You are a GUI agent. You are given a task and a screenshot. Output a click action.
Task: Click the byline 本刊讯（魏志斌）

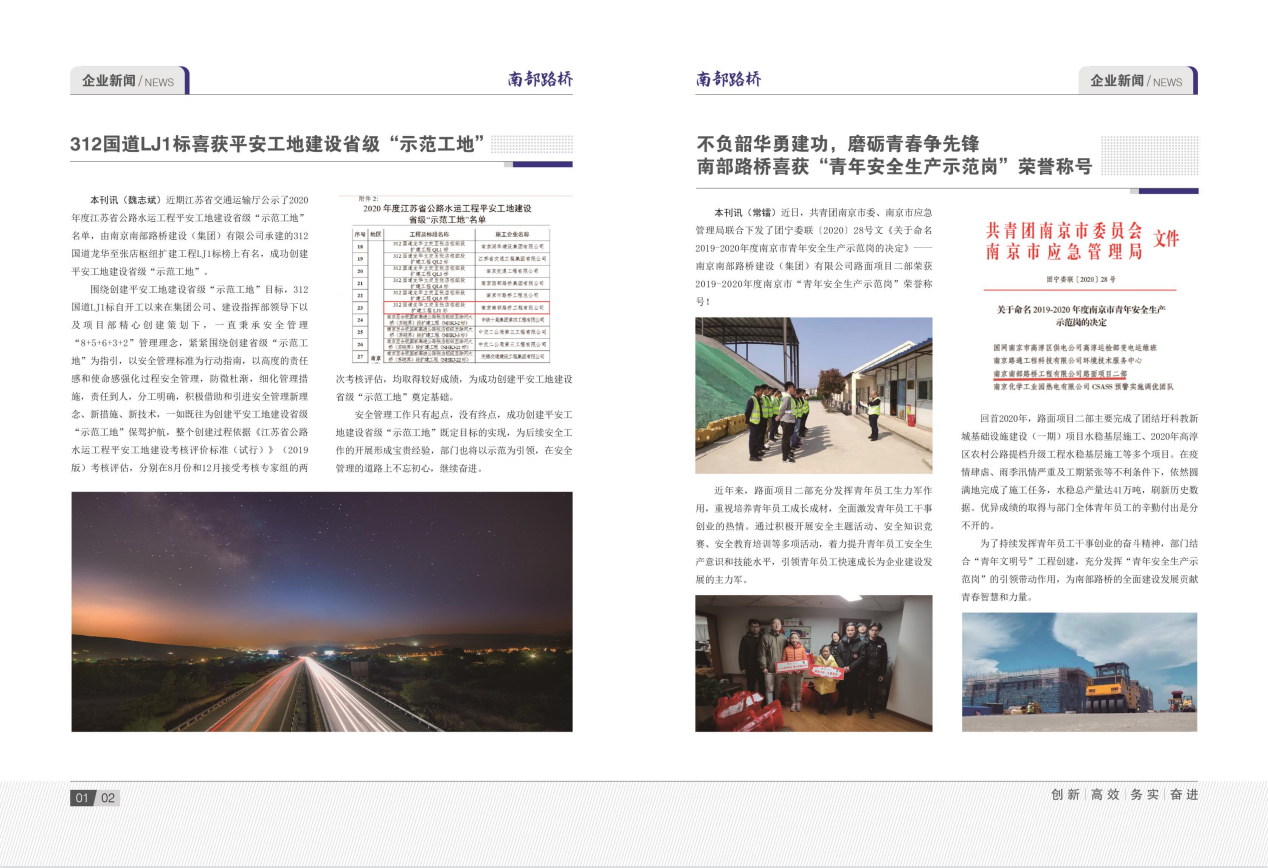click(x=126, y=201)
